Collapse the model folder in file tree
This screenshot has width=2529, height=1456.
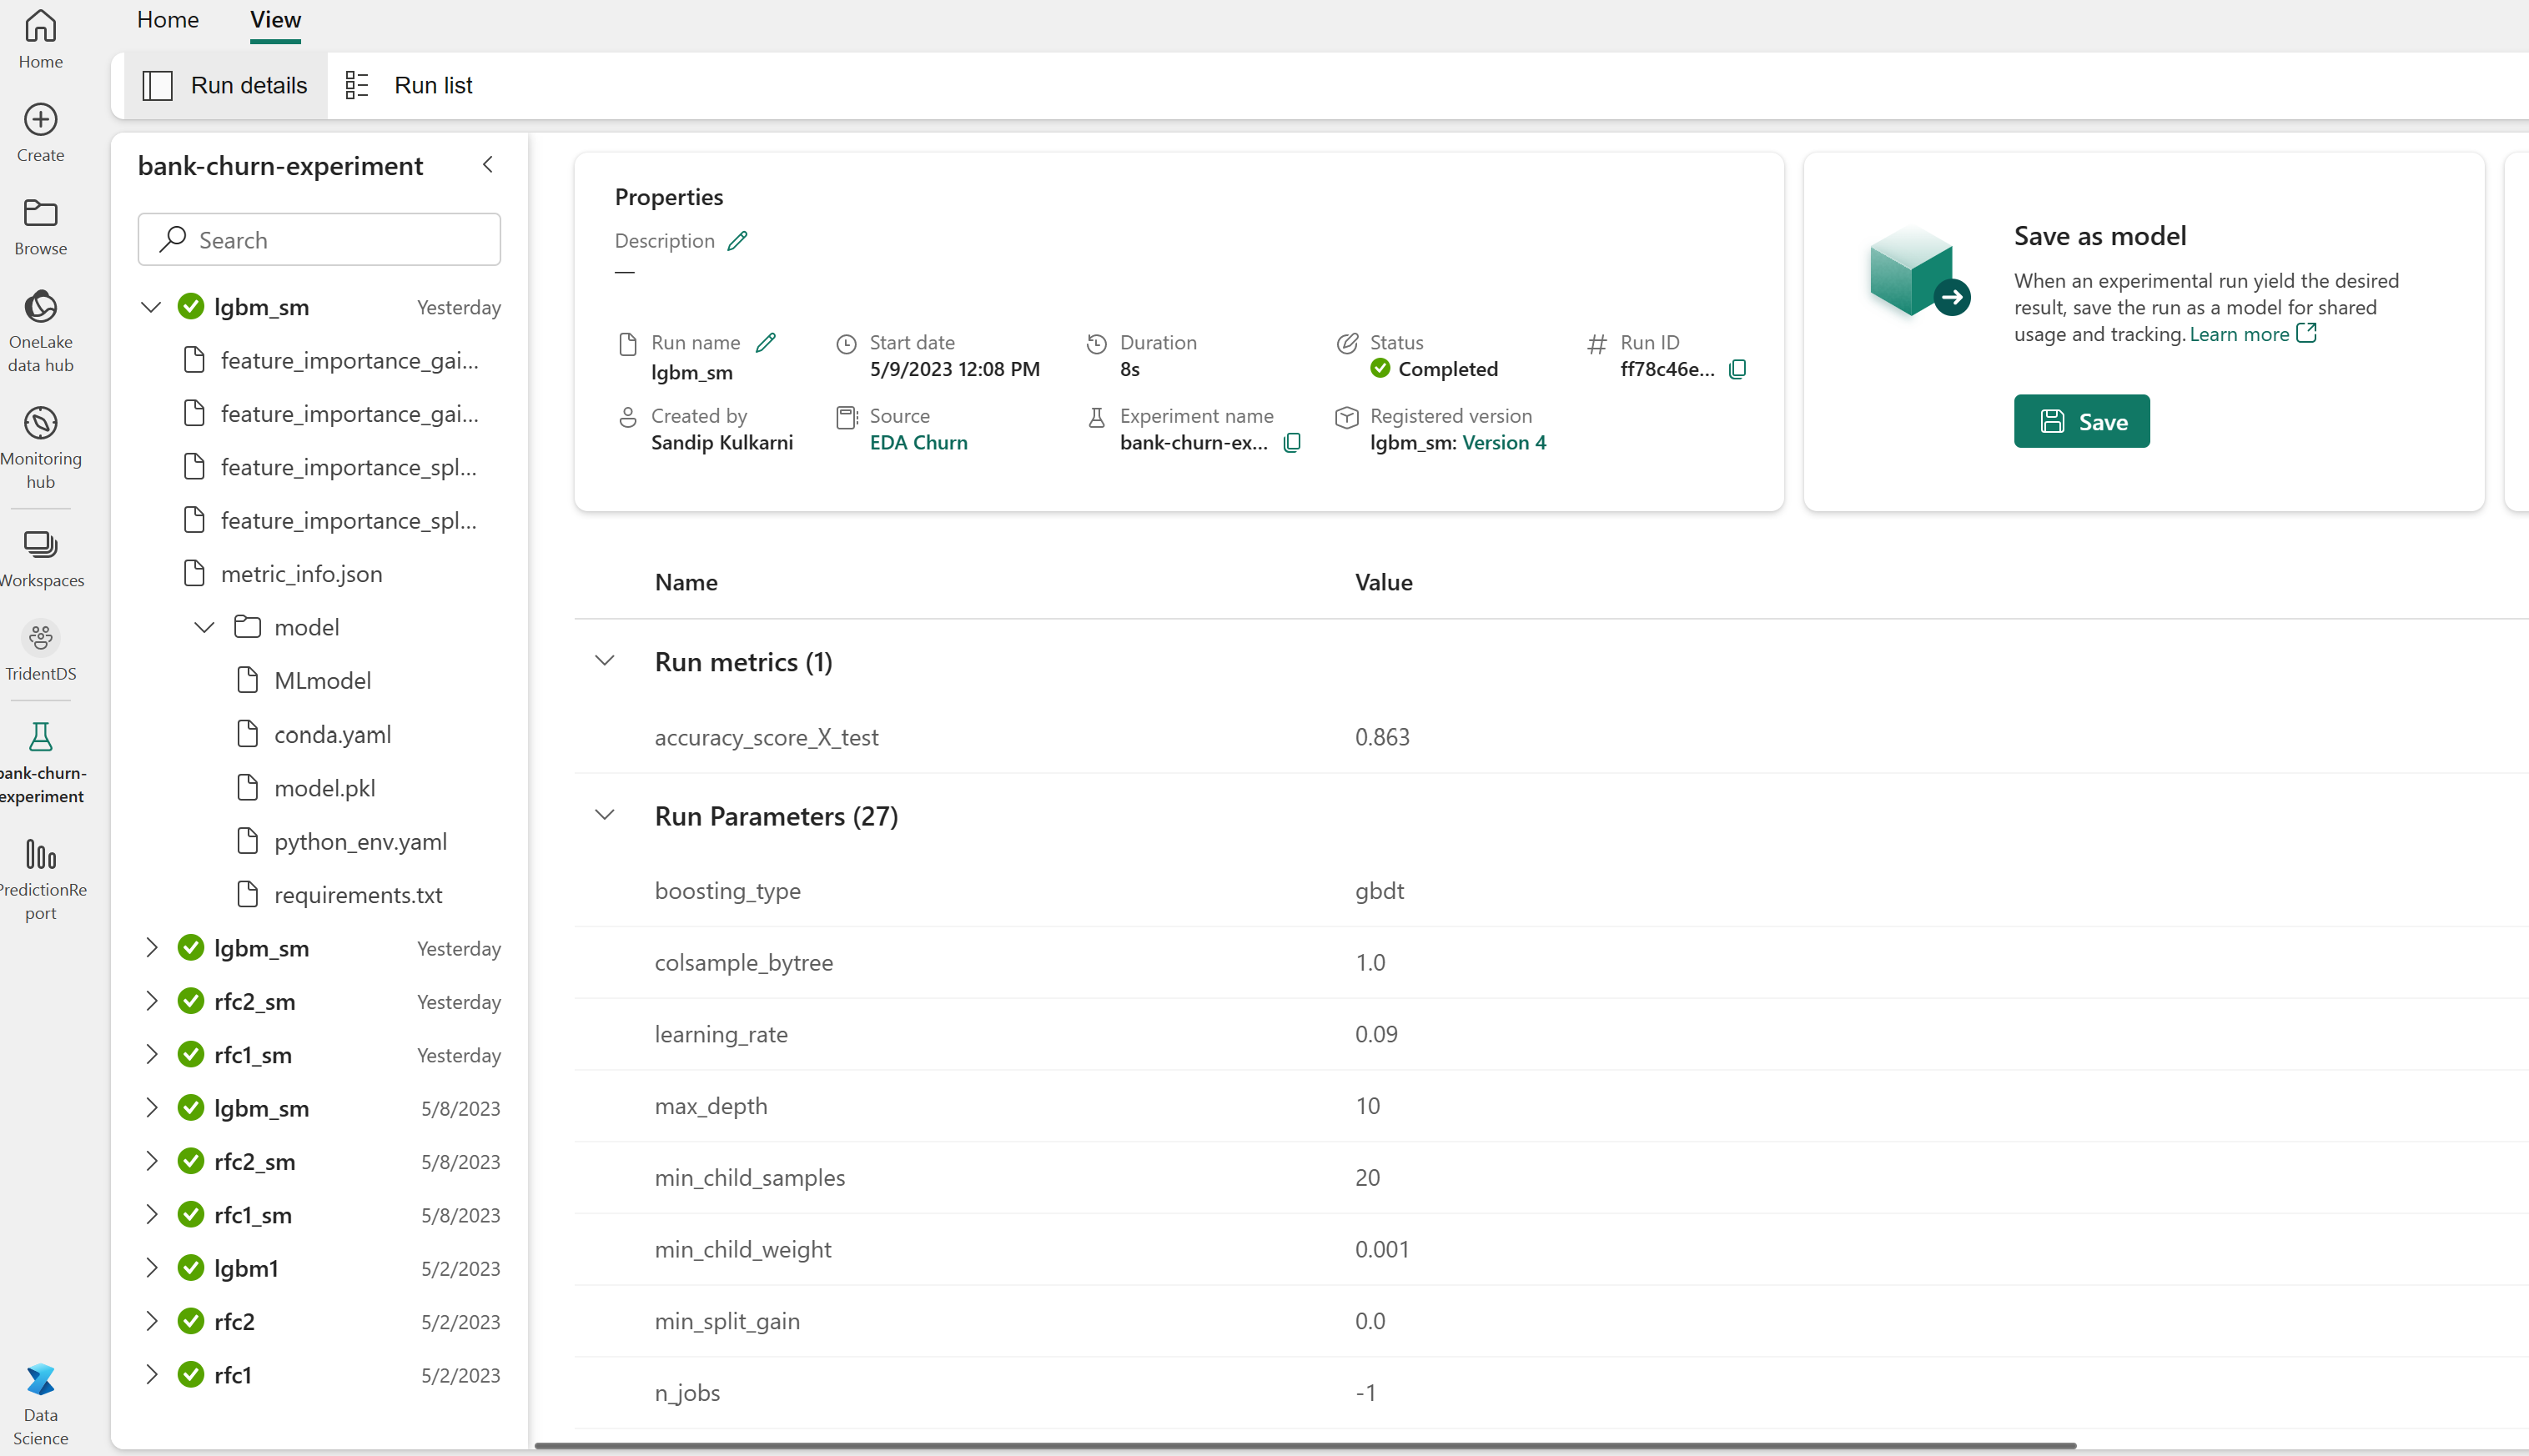click(204, 627)
